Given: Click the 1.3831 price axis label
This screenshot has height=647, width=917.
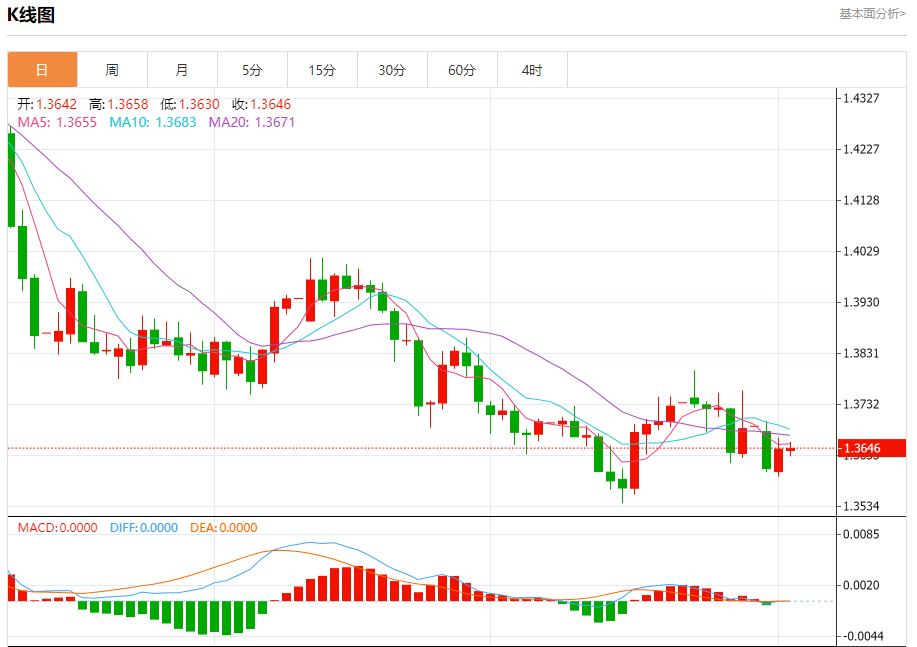Looking at the screenshot, I should pos(861,353).
